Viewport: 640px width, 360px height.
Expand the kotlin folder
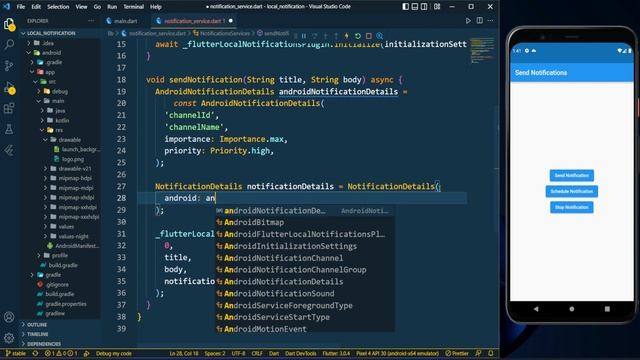[x=62, y=120]
